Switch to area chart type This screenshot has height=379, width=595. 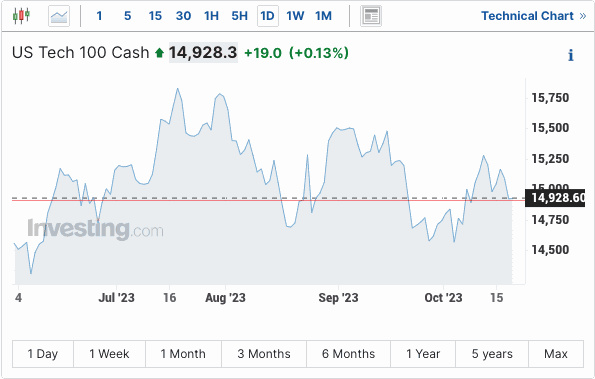click(59, 16)
